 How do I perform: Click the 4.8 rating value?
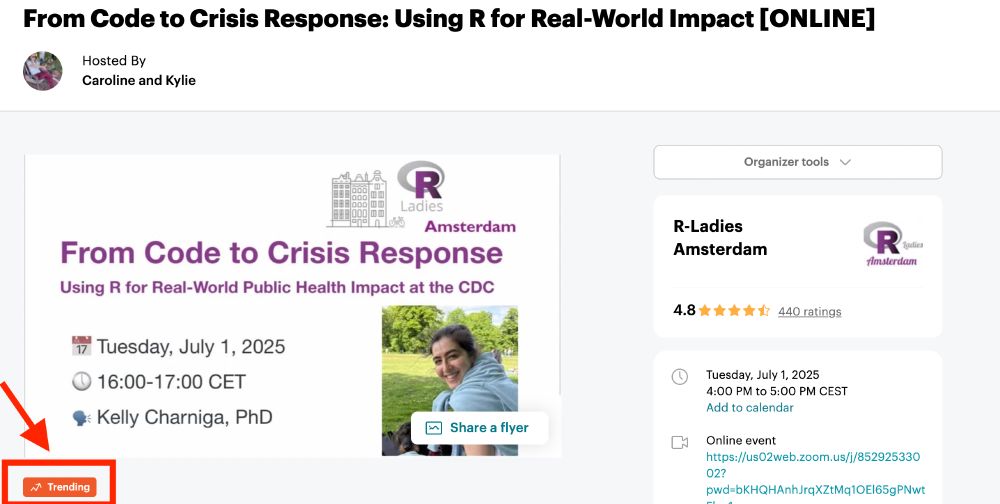coord(684,311)
